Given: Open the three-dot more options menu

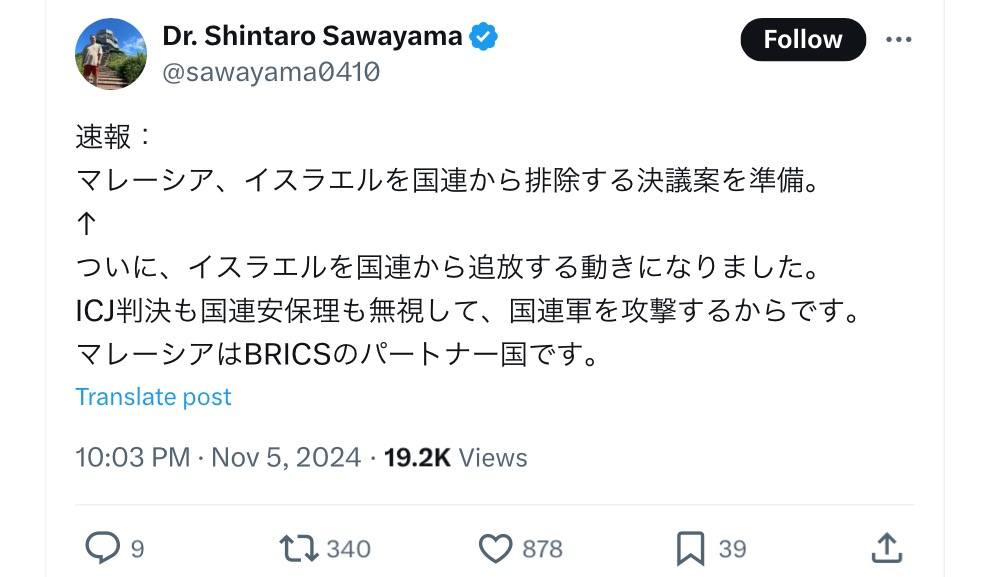Looking at the screenshot, I should [898, 39].
